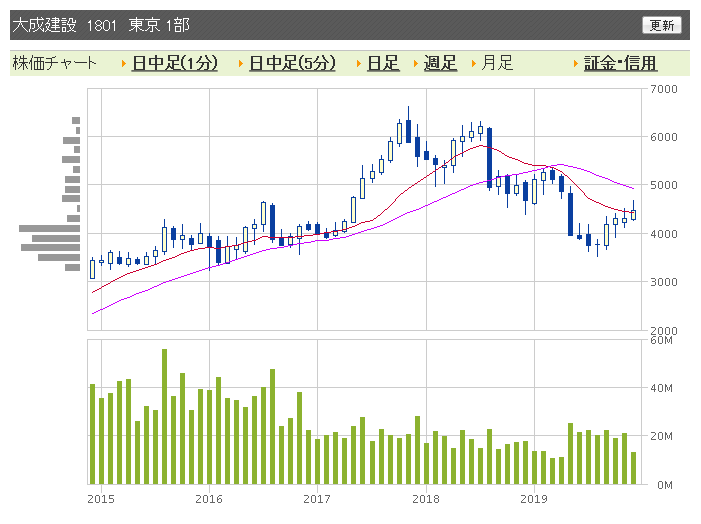Click the 40M volume axis label

[x=662, y=388]
